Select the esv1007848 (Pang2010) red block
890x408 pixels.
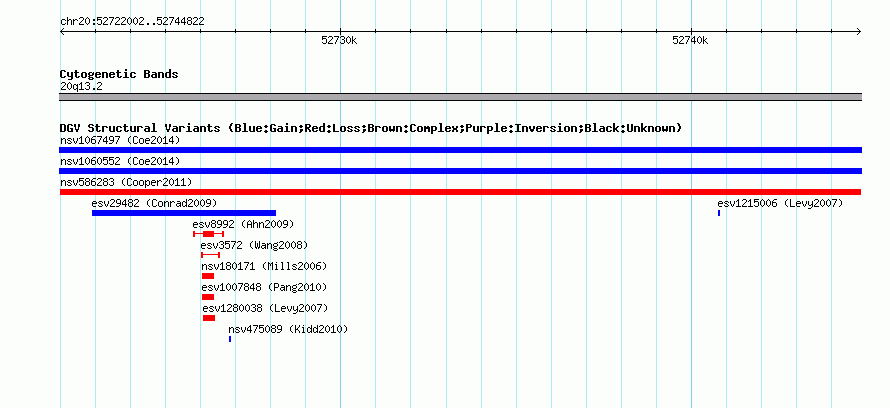pyautogui.click(x=208, y=297)
